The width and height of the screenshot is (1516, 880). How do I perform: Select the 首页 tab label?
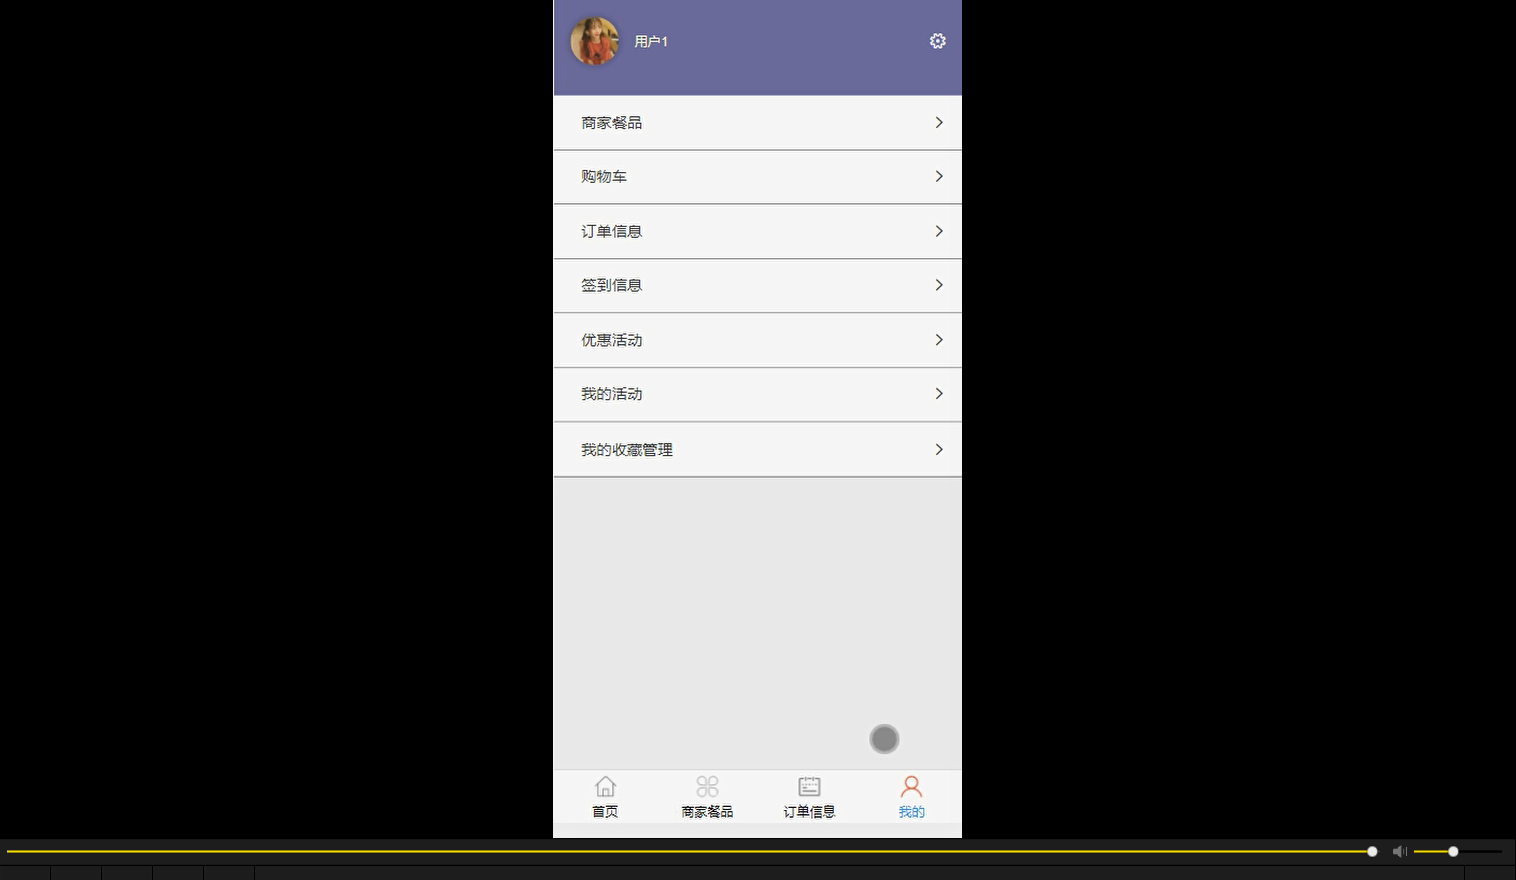click(x=605, y=812)
